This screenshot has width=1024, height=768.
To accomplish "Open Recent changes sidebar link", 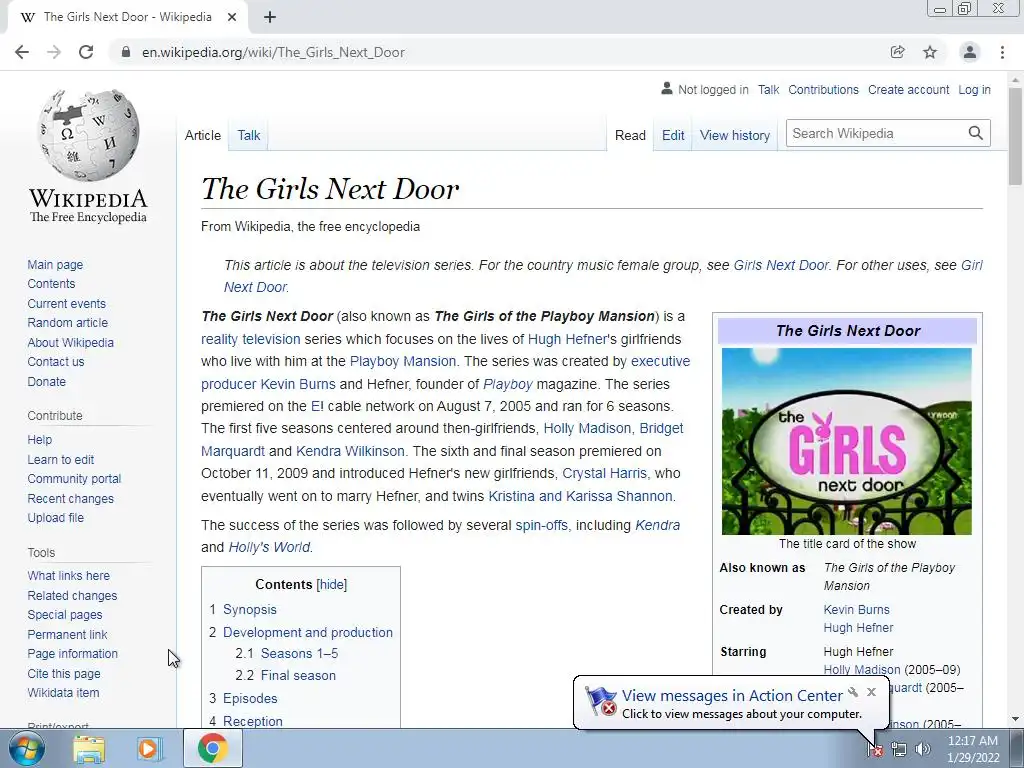I will (x=71, y=498).
